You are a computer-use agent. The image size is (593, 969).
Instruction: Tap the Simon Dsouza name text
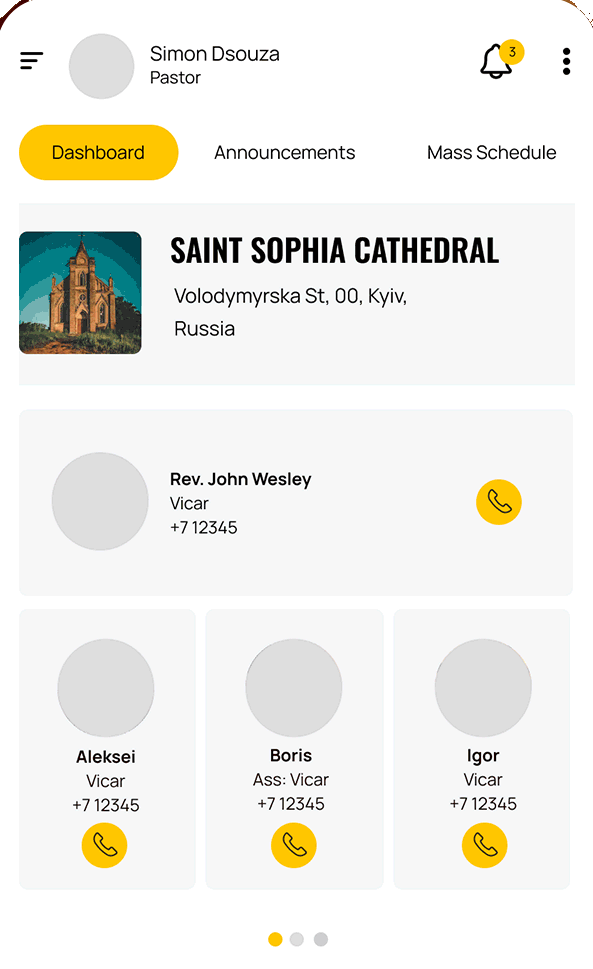pos(215,54)
